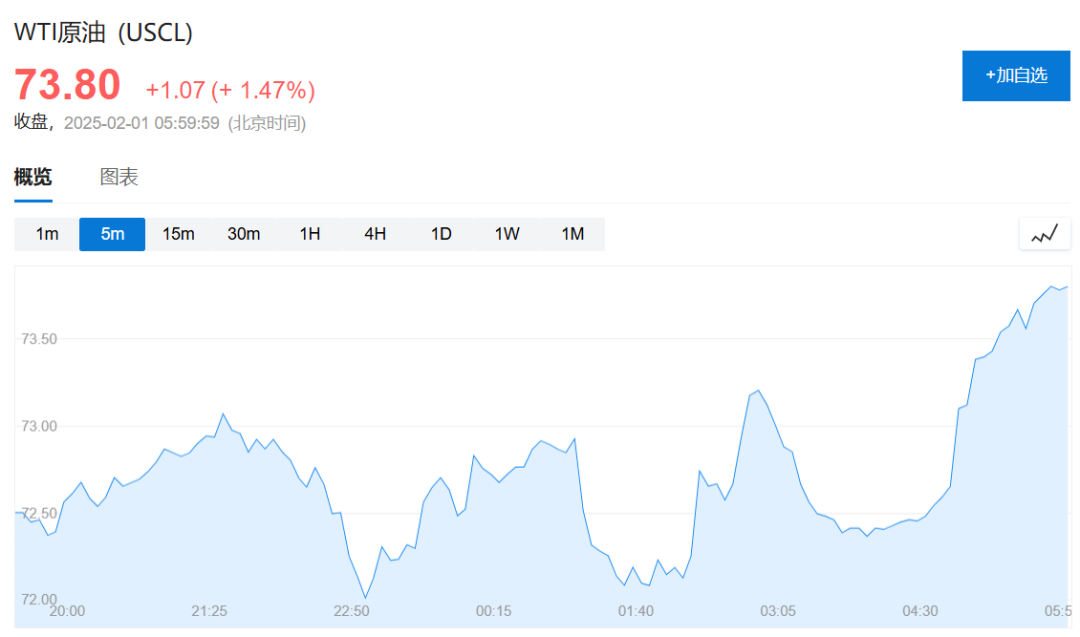Click the 2025-02-01 05:59:59 timestamp

(142, 123)
